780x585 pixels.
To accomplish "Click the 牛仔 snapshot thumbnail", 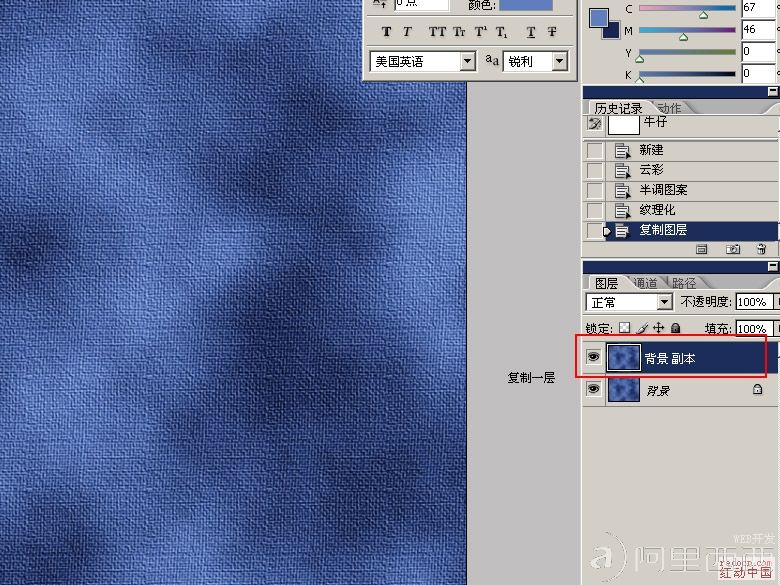I will pyautogui.click(x=624, y=125).
